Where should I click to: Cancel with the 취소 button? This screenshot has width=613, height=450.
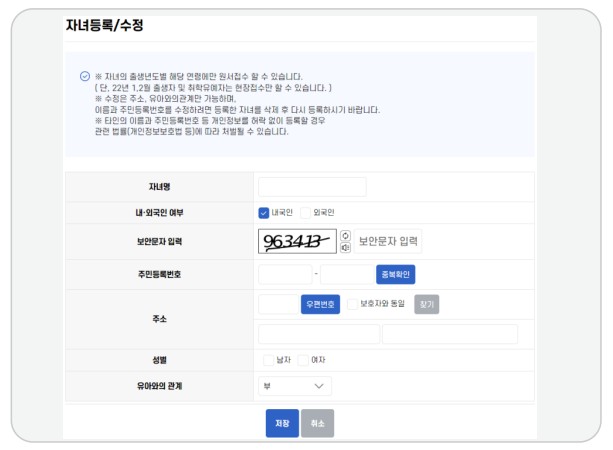(x=317, y=423)
